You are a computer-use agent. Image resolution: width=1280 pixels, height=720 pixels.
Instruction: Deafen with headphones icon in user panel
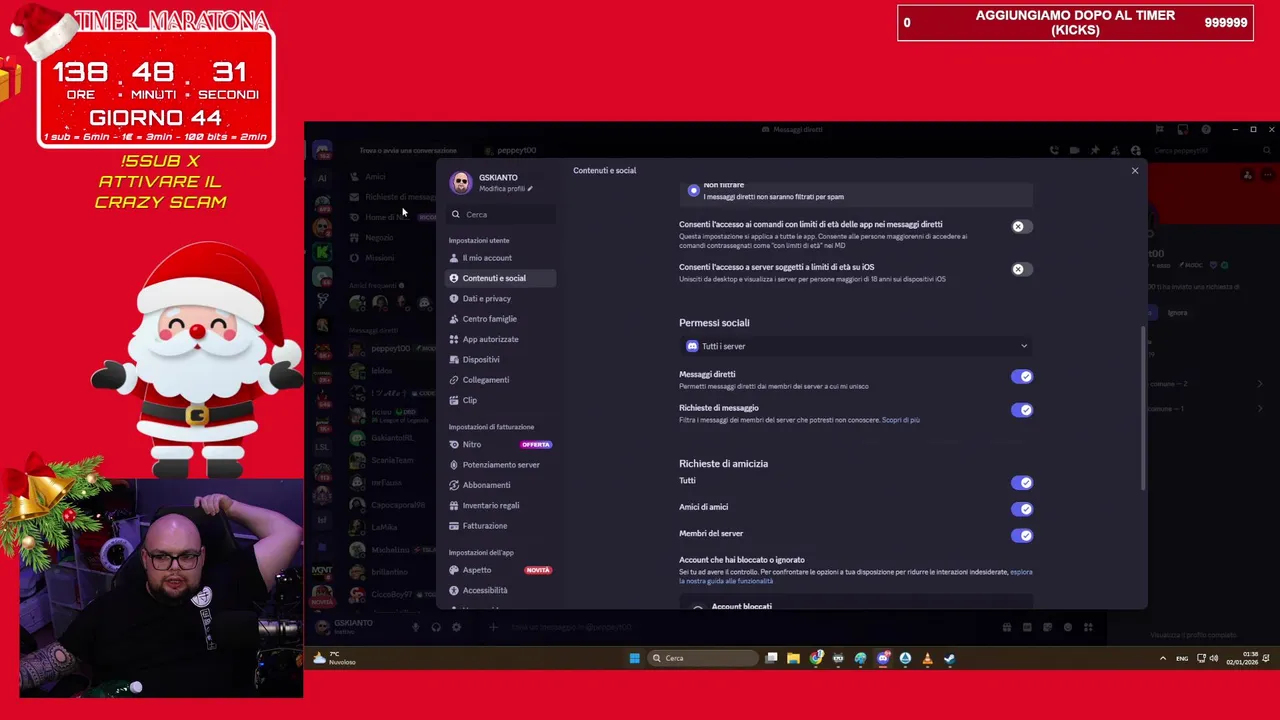pos(436,627)
